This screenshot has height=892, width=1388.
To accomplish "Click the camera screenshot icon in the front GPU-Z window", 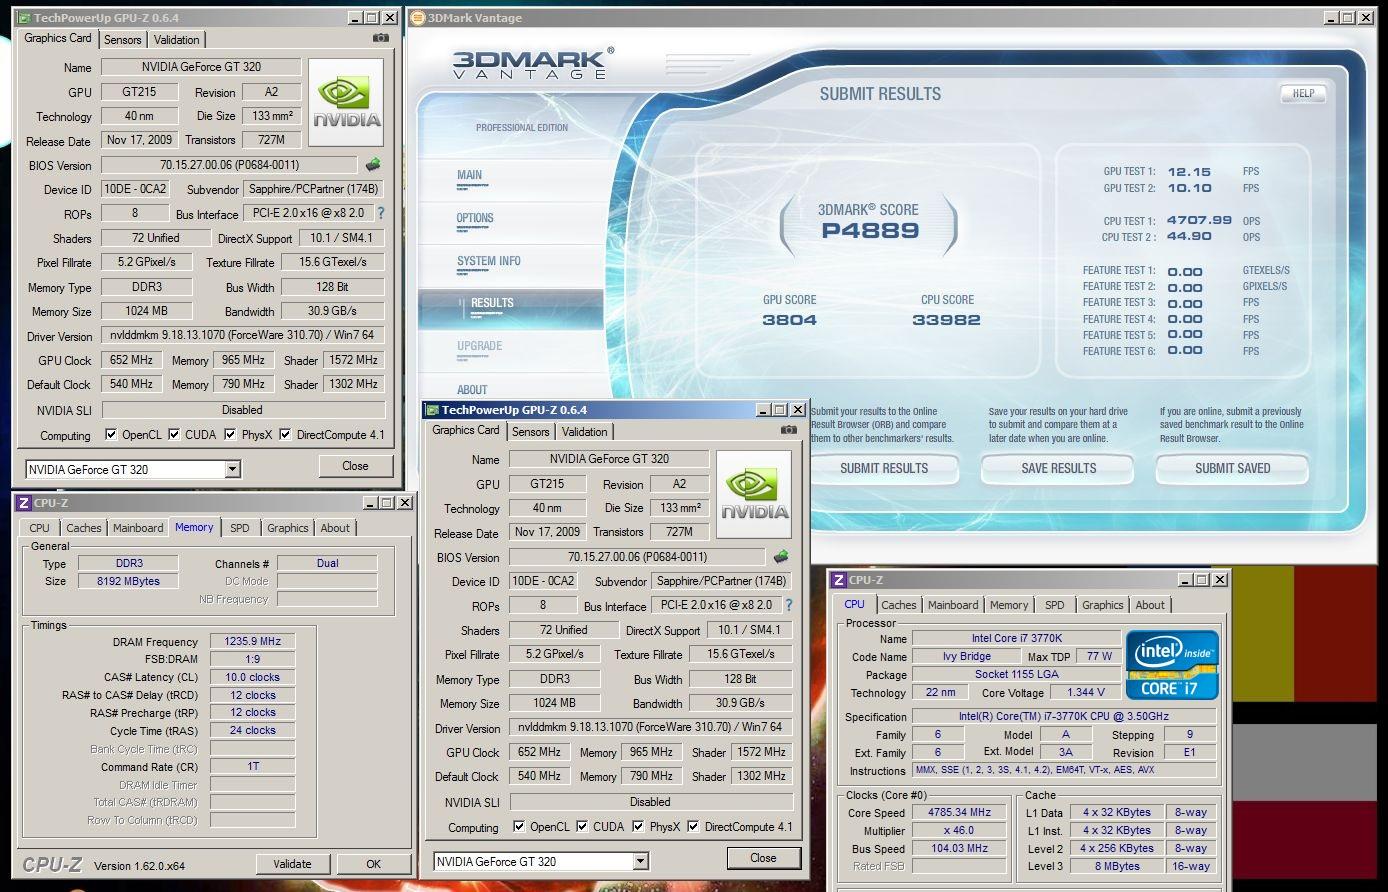I will coord(789,430).
